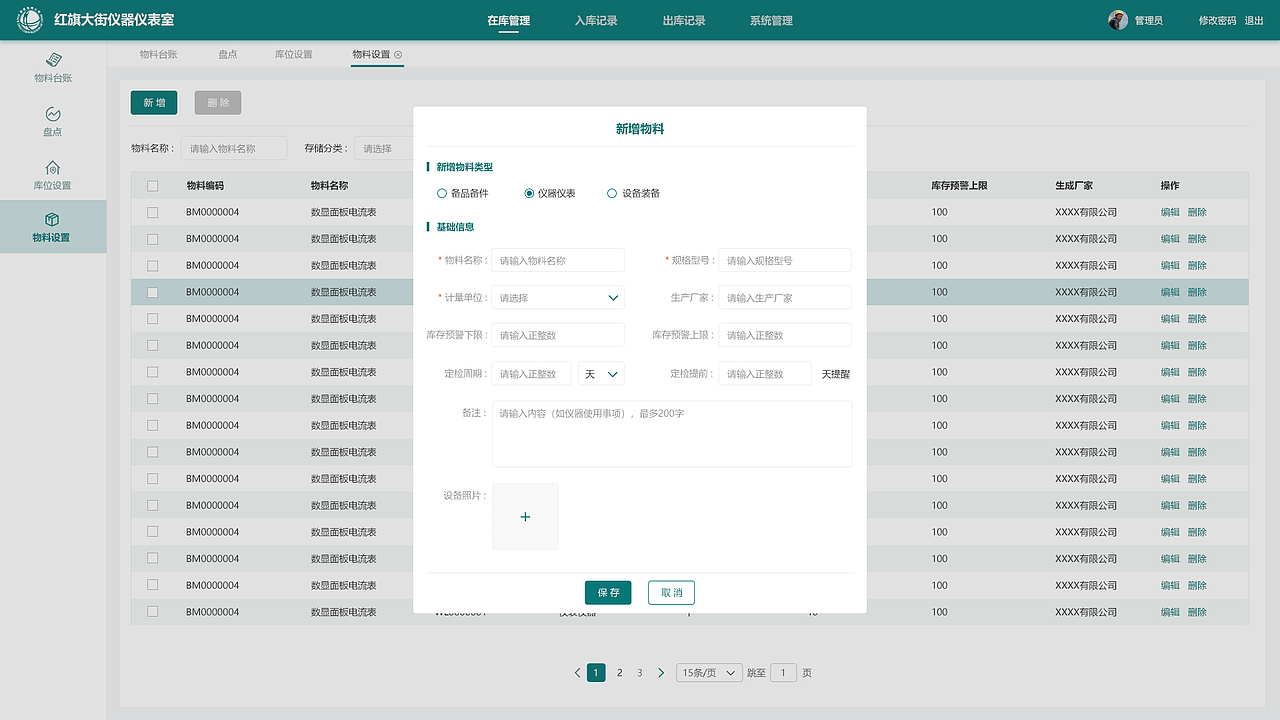Go to the next page with the right arrow
This screenshot has height=720, width=1280.
661,673
